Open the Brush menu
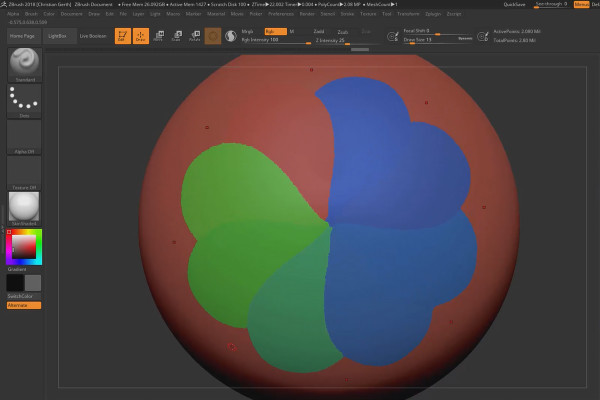Image resolution: width=600 pixels, height=400 pixels. click(x=31, y=14)
